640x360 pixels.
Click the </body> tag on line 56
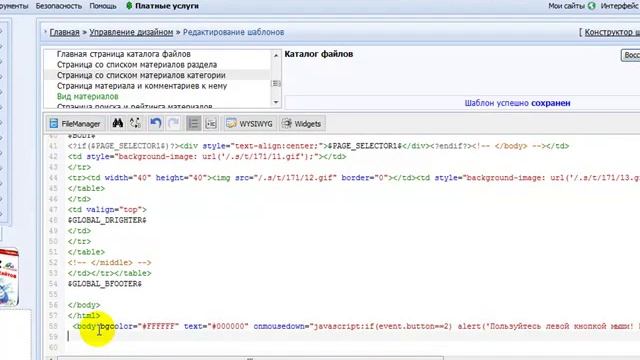[84, 305]
